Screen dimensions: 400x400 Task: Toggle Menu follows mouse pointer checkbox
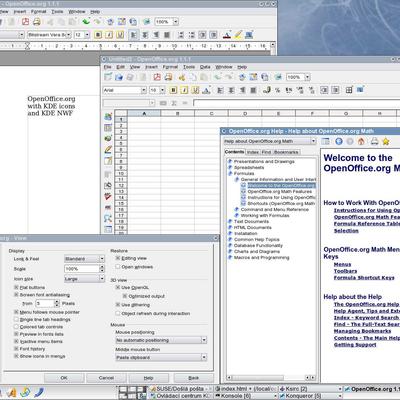click(16, 312)
